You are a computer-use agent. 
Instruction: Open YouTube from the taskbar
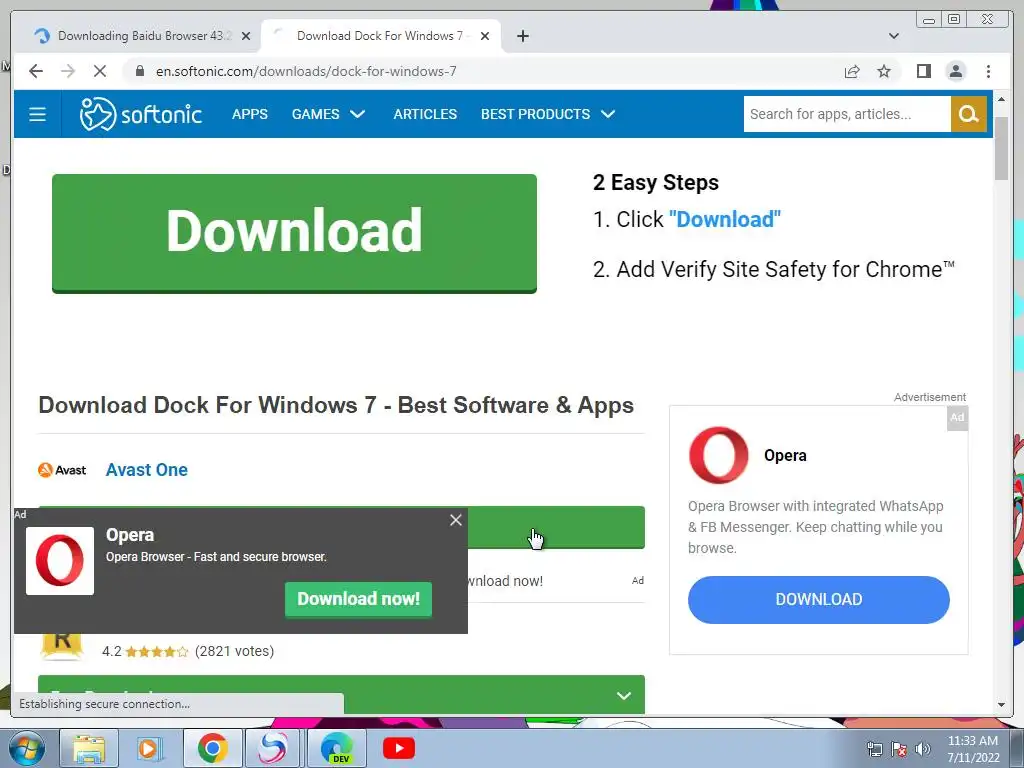tap(398, 748)
